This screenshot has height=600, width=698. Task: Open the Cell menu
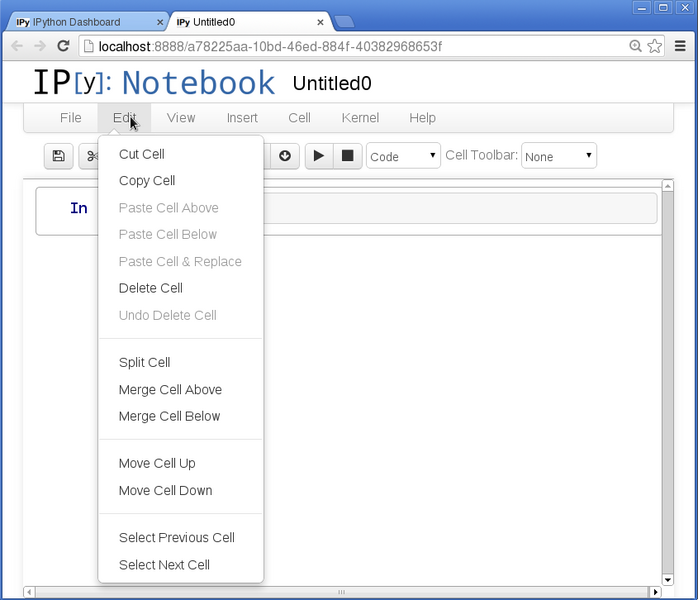[299, 118]
